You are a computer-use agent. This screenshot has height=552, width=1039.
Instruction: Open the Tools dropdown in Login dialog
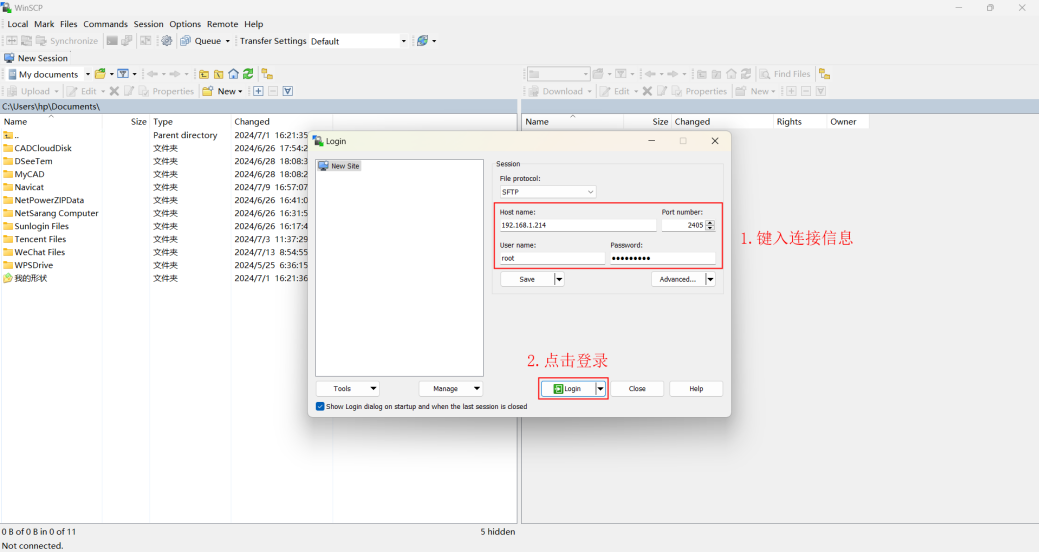pyautogui.click(x=347, y=388)
